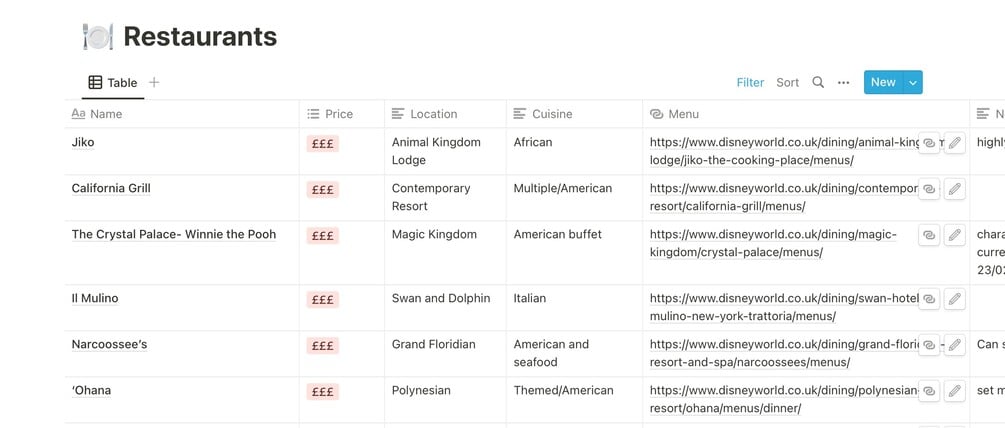Viewport: 1005px width, 428px height.
Task: Click the Sort button
Action: (x=788, y=83)
